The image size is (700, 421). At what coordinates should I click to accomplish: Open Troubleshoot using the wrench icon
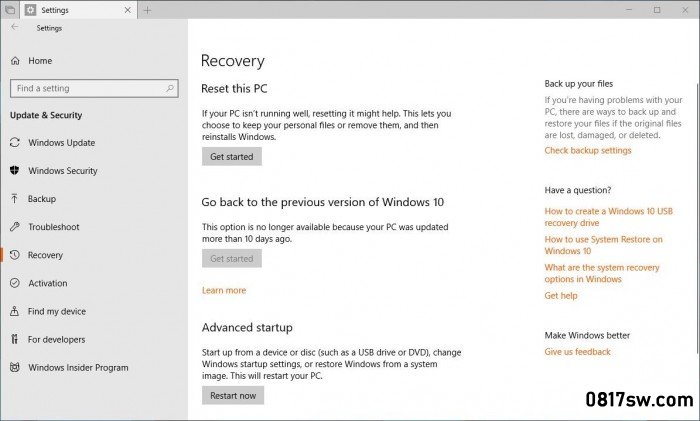[15, 227]
